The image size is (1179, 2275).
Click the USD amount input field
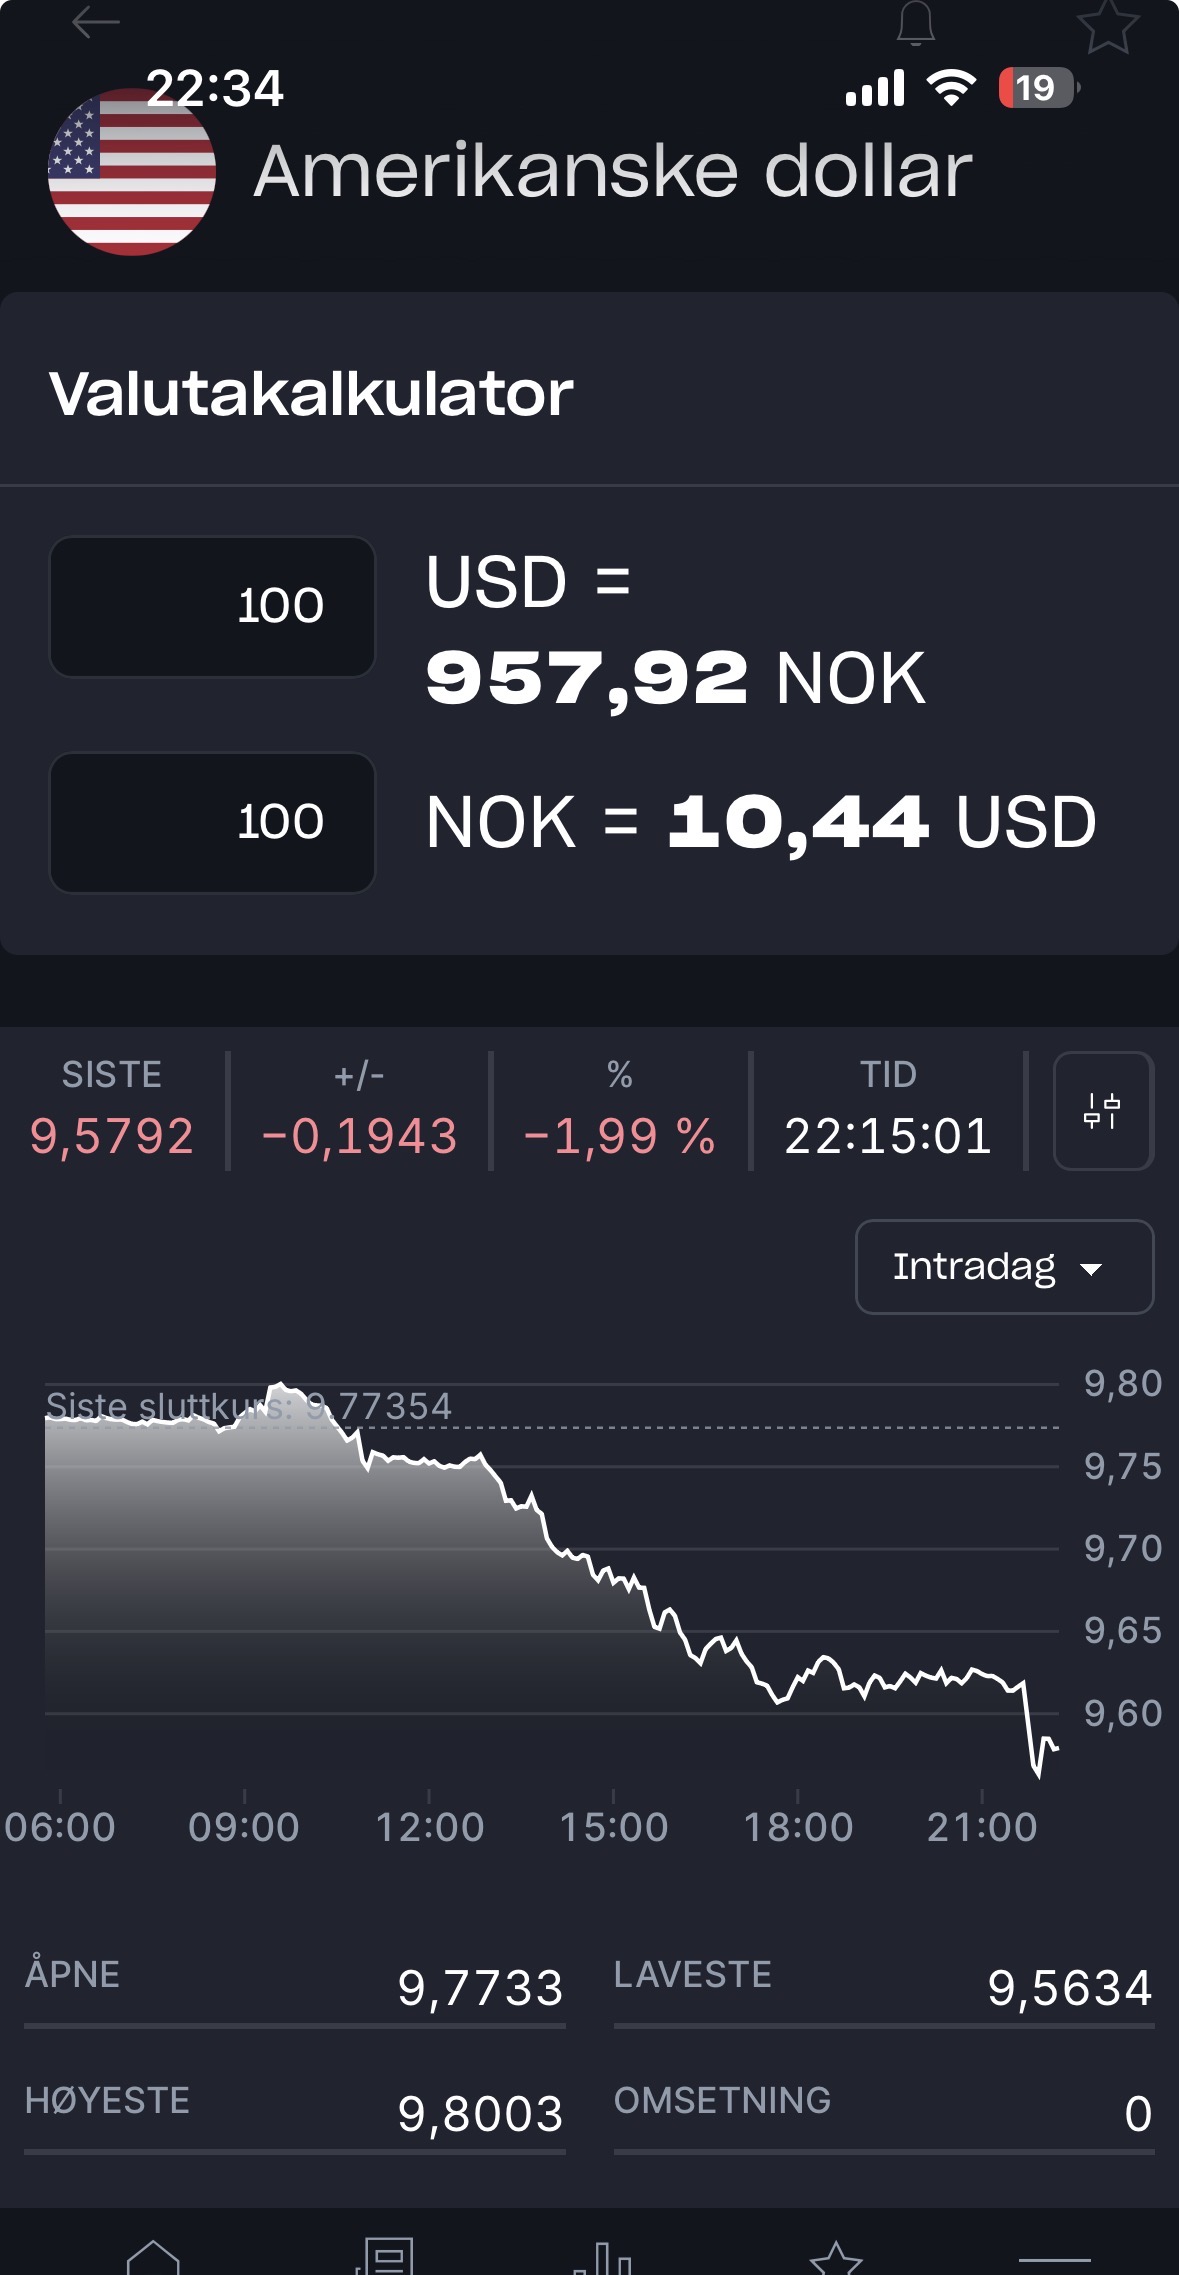(212, 606)
